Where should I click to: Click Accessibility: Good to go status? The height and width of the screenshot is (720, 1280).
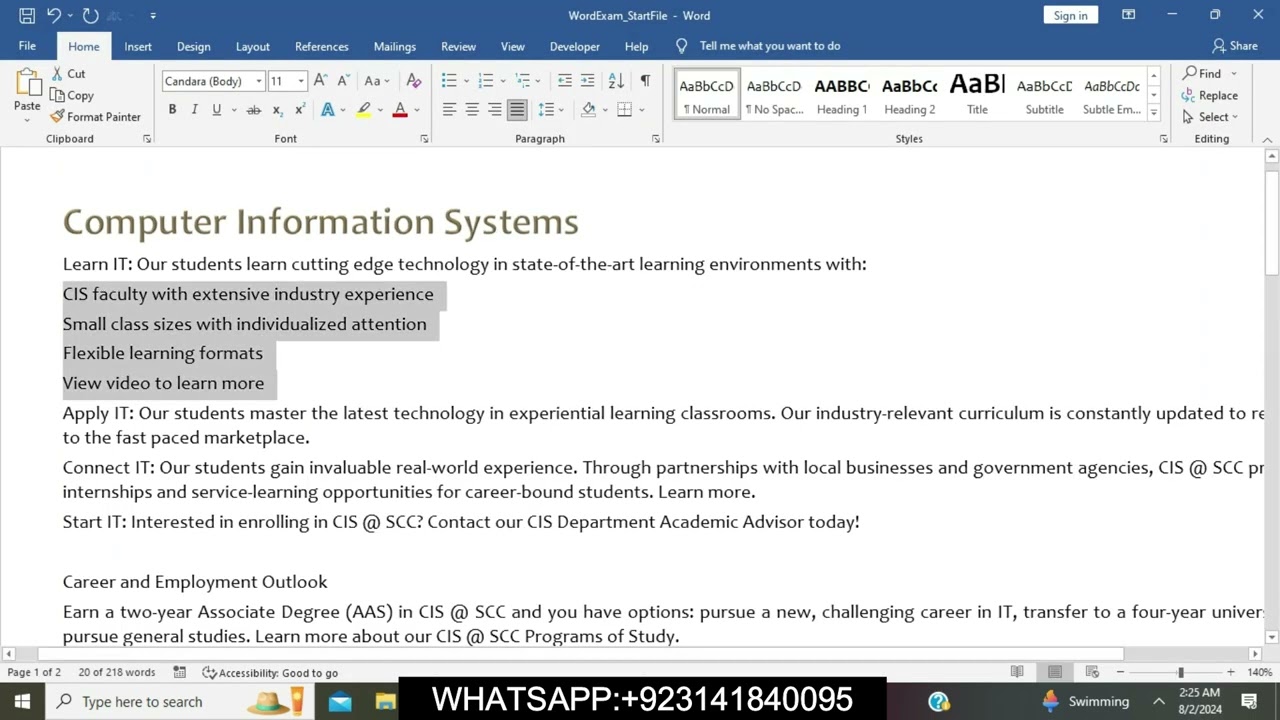(270, 673)
